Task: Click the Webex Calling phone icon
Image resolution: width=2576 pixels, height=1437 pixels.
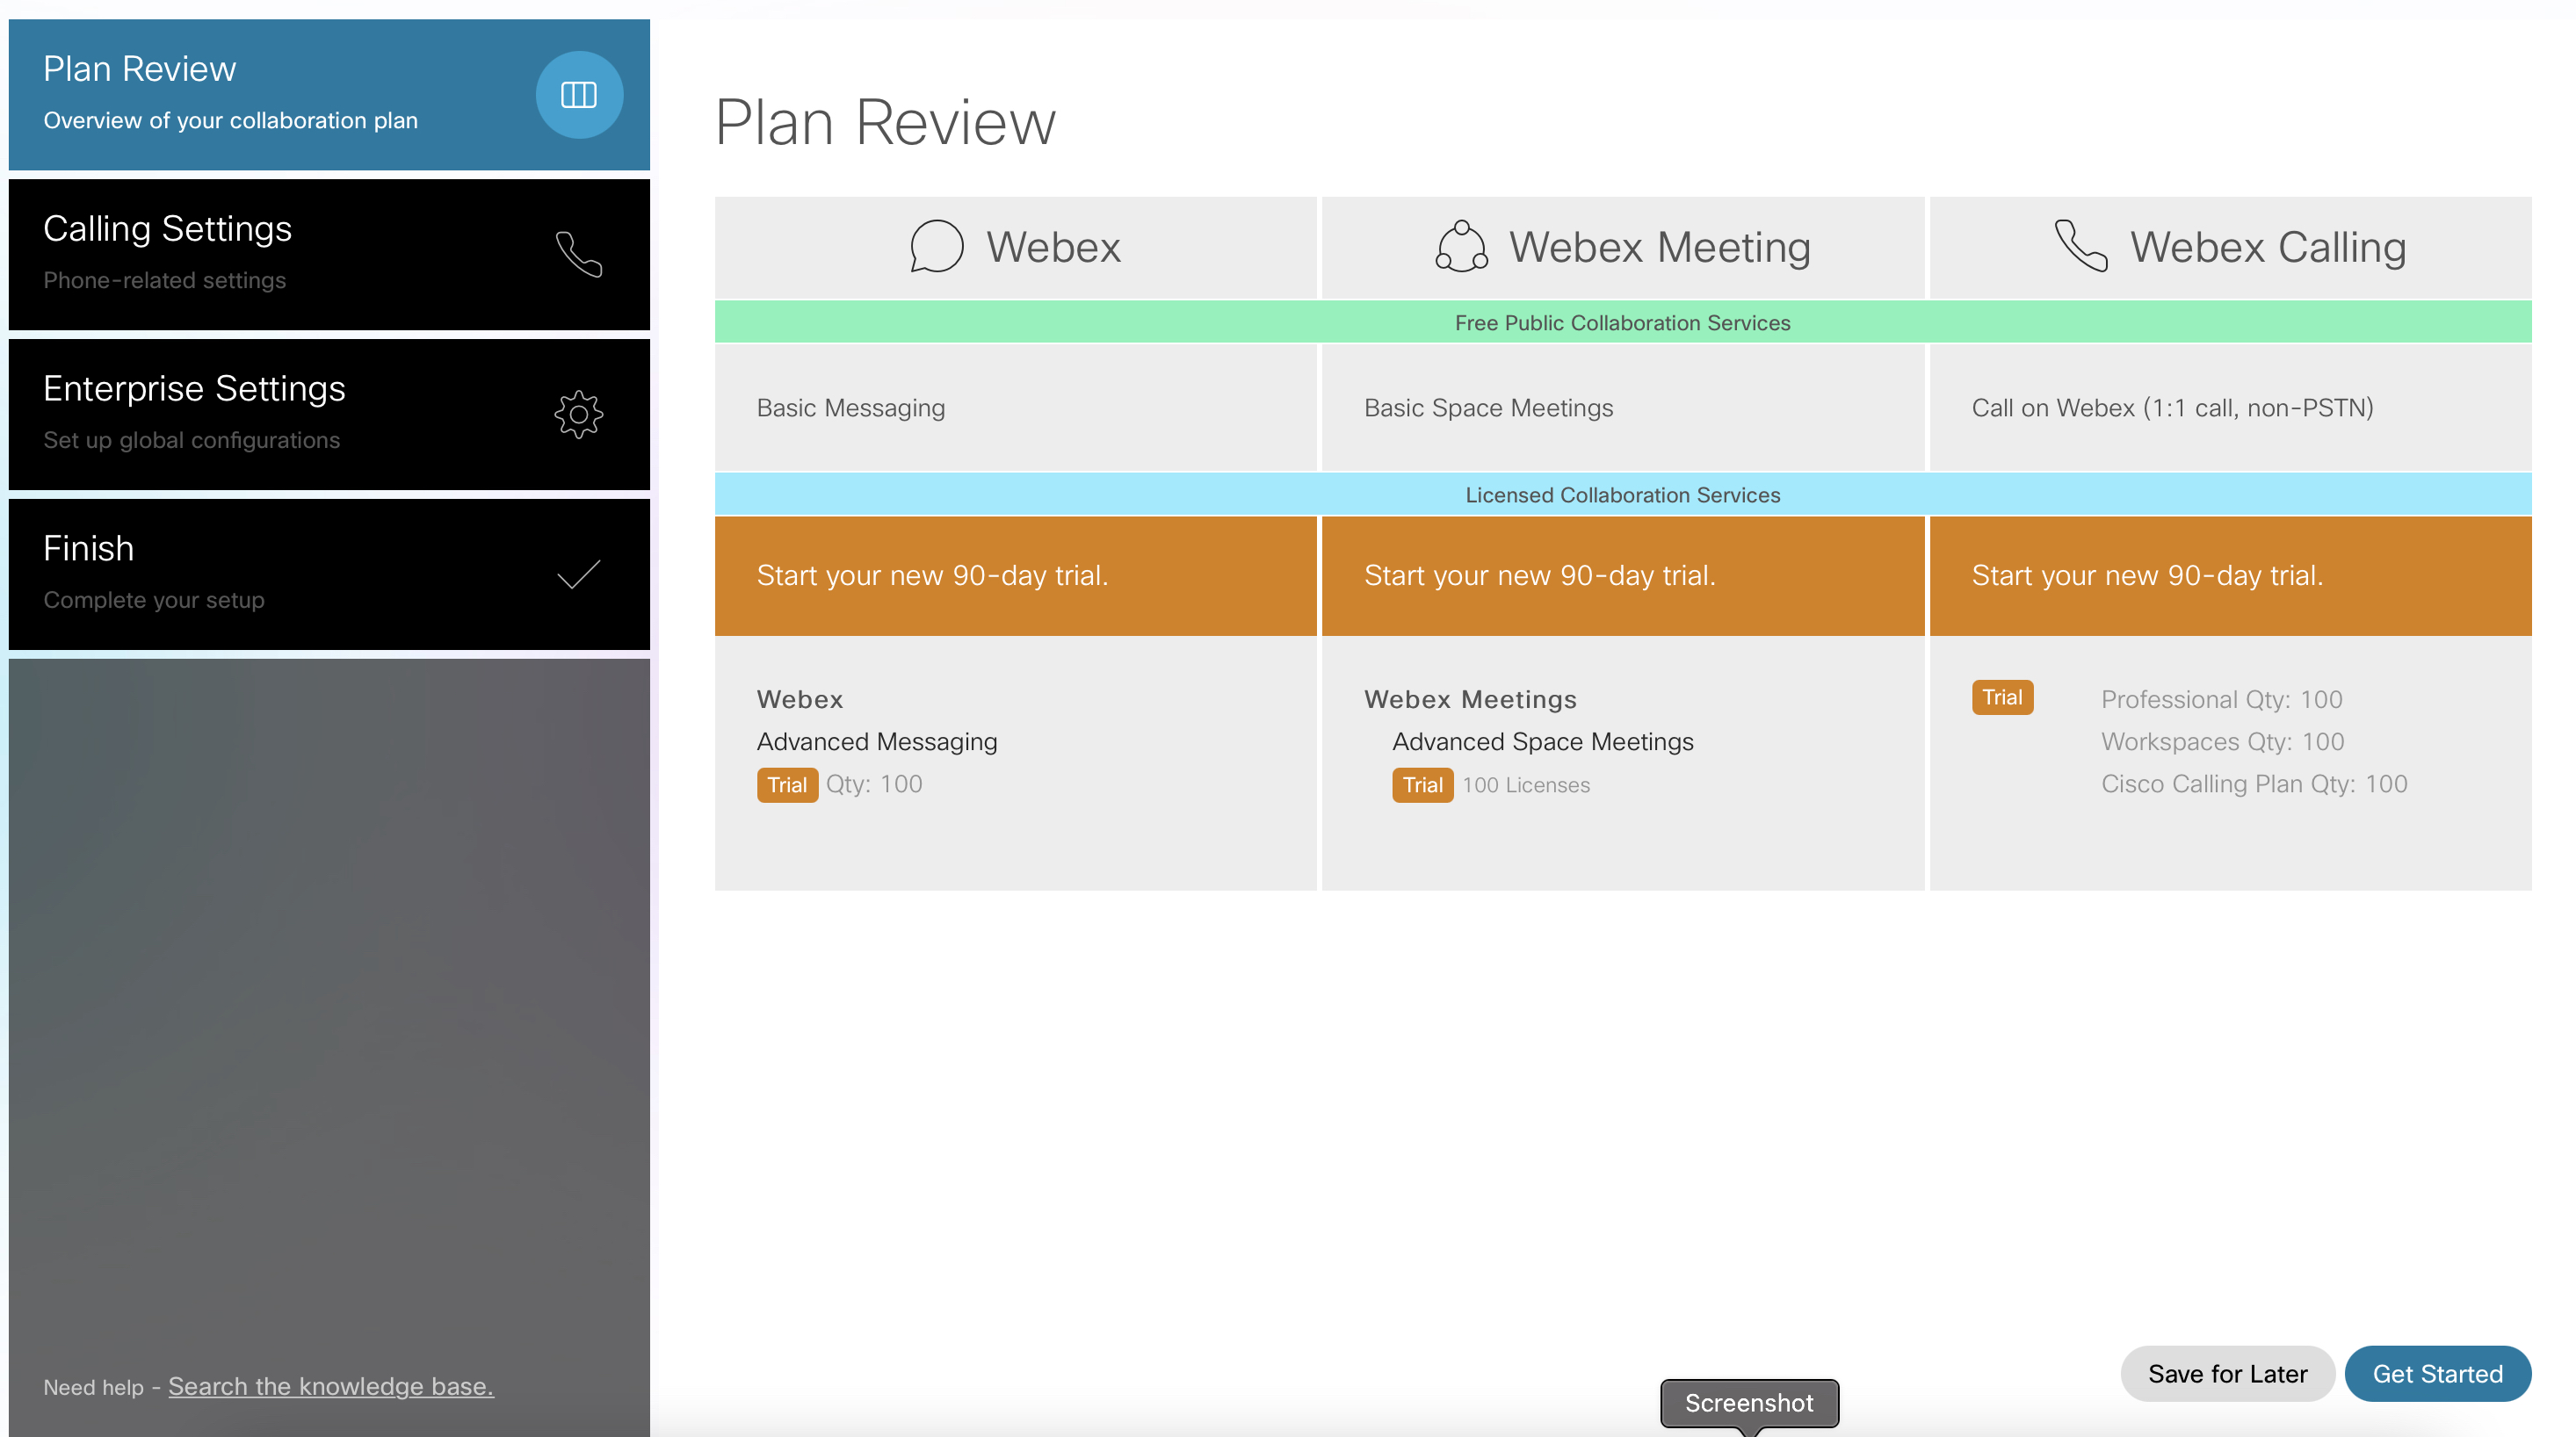Action: [x=2079, y=246]
